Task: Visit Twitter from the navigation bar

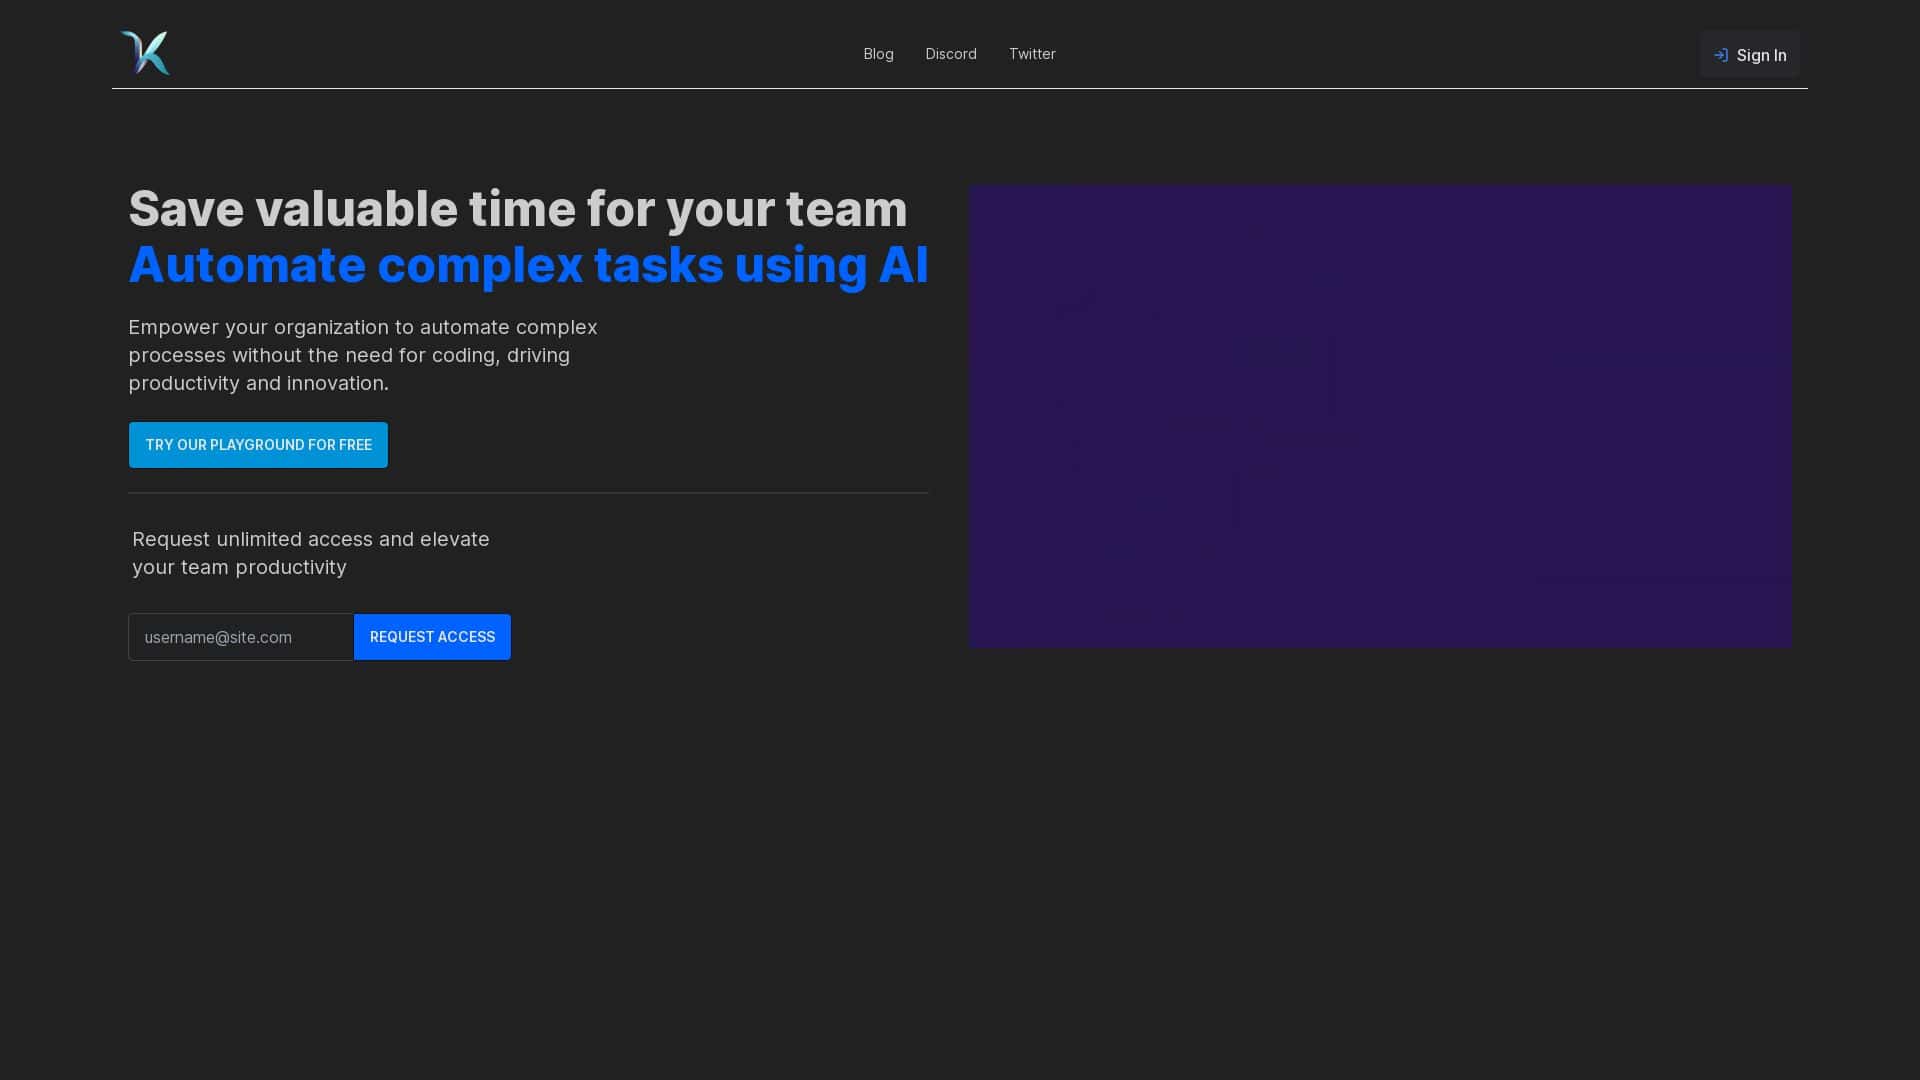Action: tap(1032, 54)
